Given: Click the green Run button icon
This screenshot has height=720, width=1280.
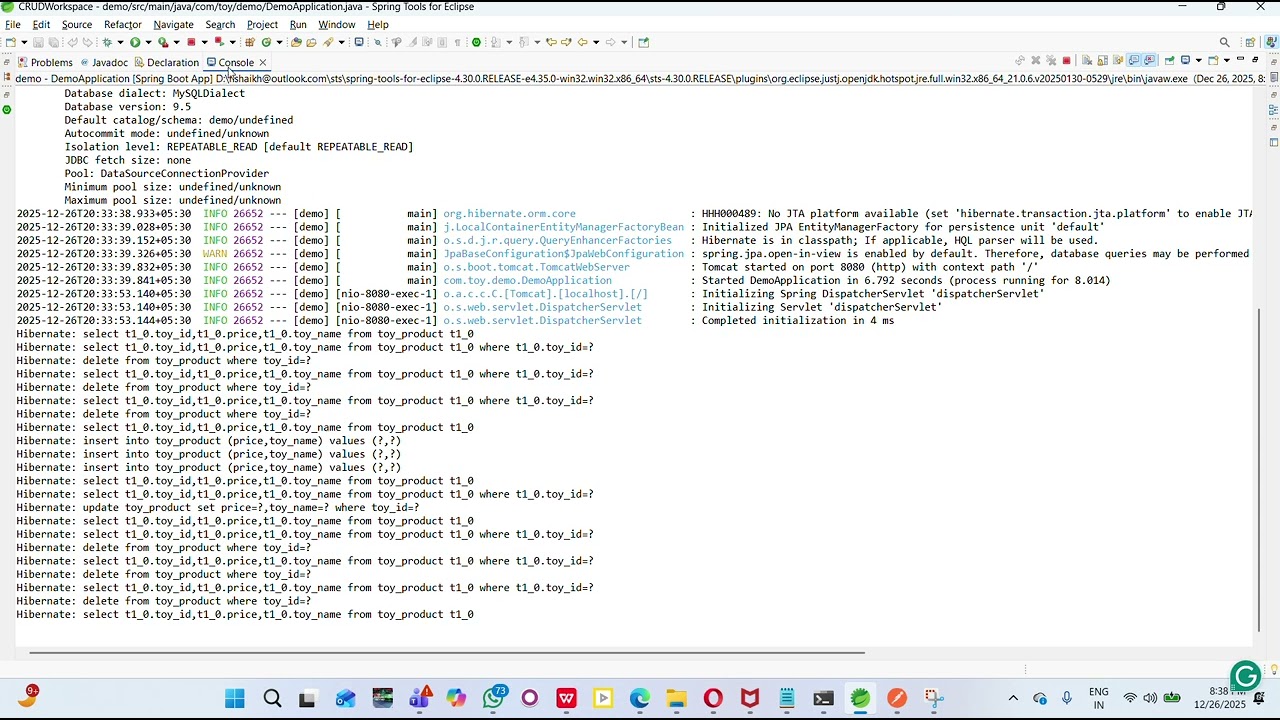Looking at the screenshot, I should pos(135,42).
